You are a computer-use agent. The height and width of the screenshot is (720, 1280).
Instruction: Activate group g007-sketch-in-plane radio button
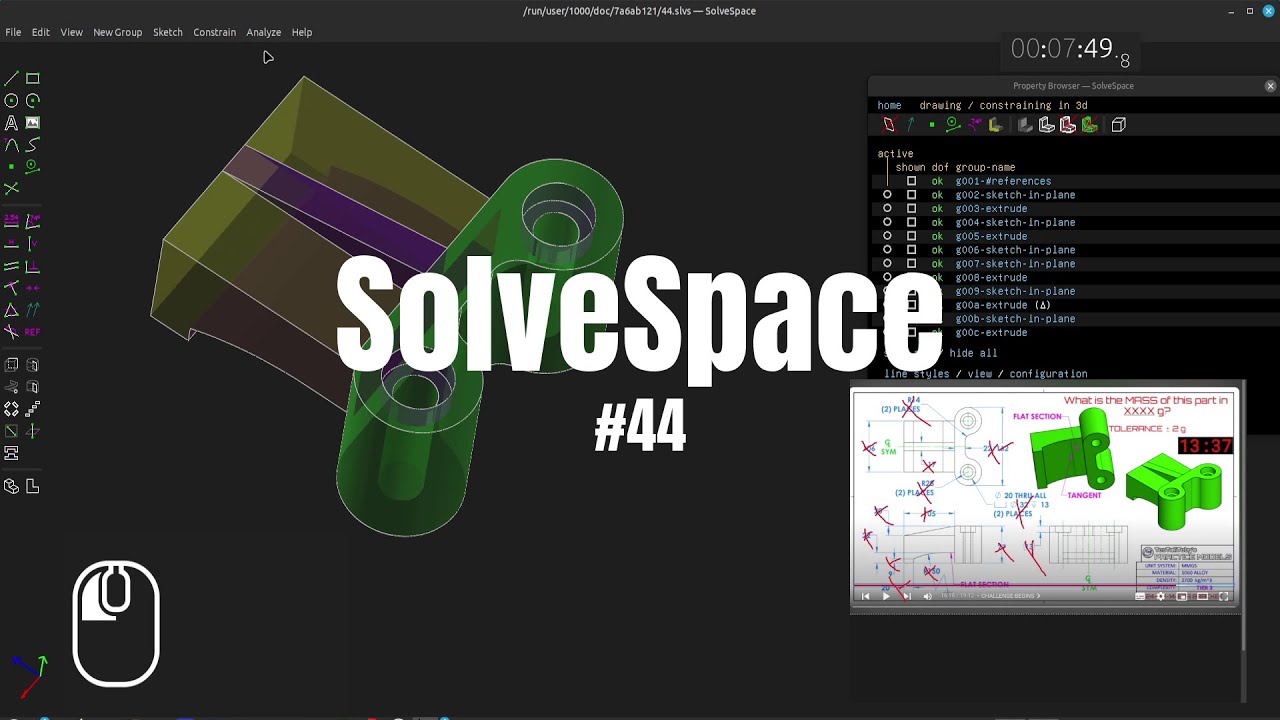[887, 264]
